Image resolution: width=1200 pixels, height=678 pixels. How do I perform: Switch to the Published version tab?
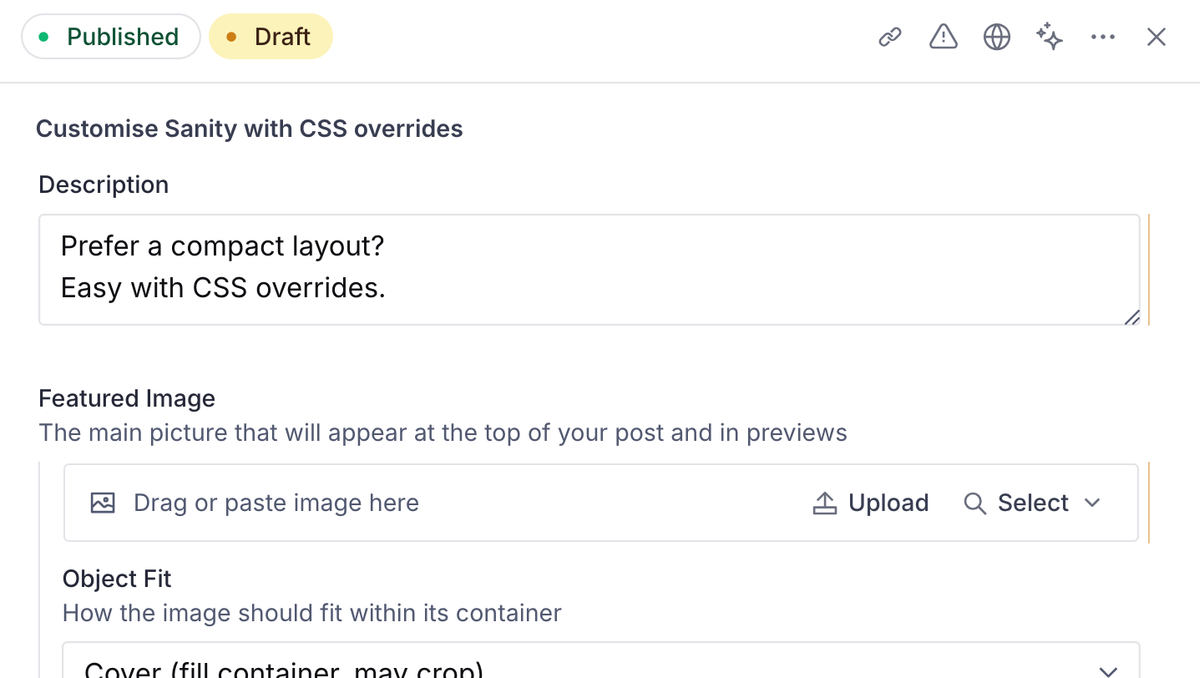coord(111,37)
